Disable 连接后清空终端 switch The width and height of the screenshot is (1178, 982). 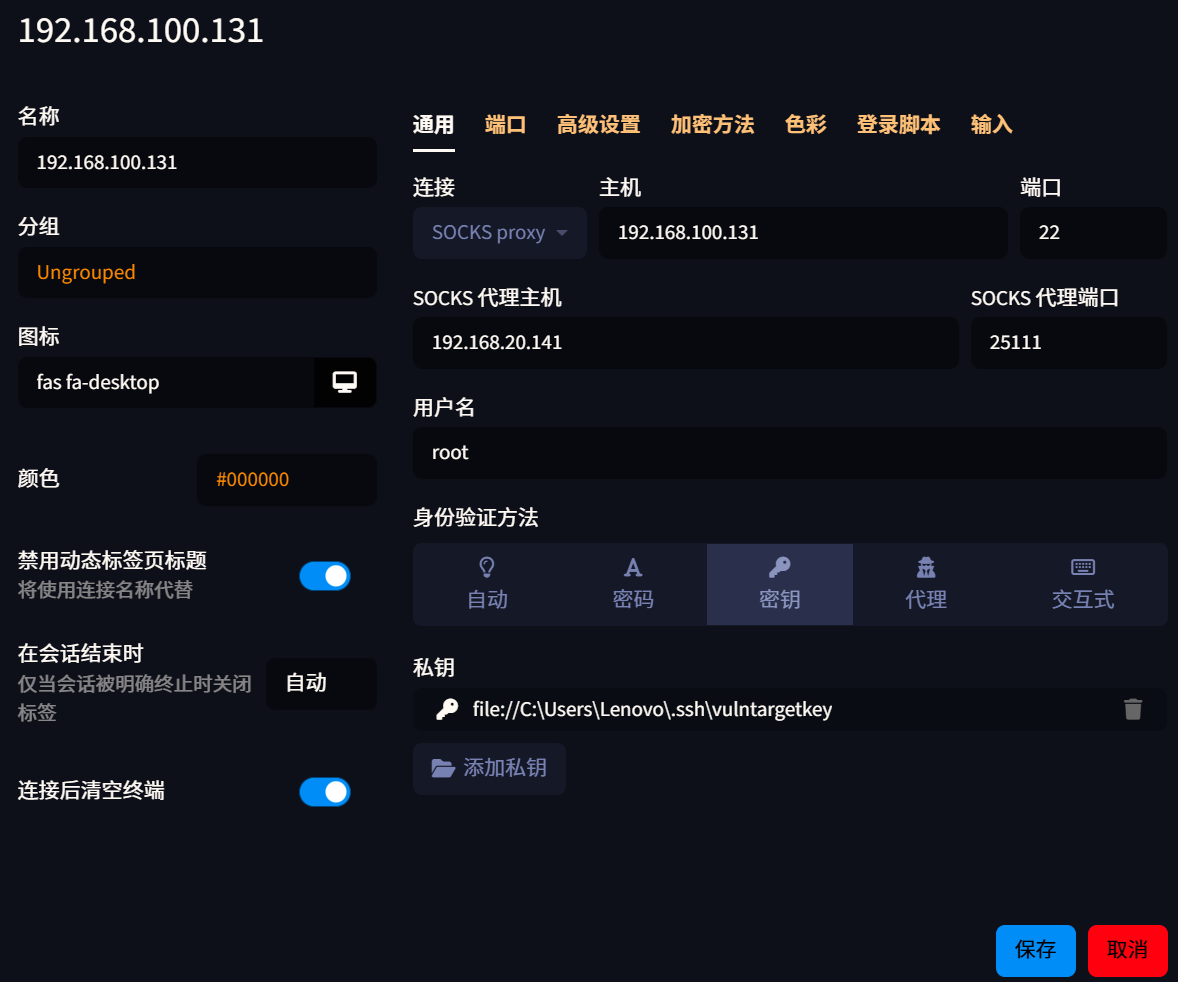tap(324, 792)
